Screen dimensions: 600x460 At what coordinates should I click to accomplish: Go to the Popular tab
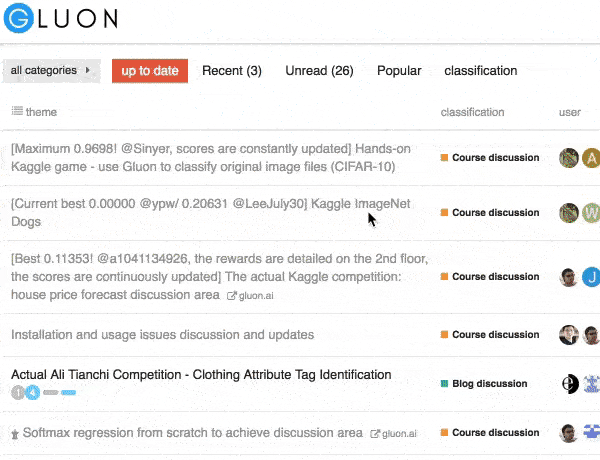pyautogui.click(x=399, y=71)
